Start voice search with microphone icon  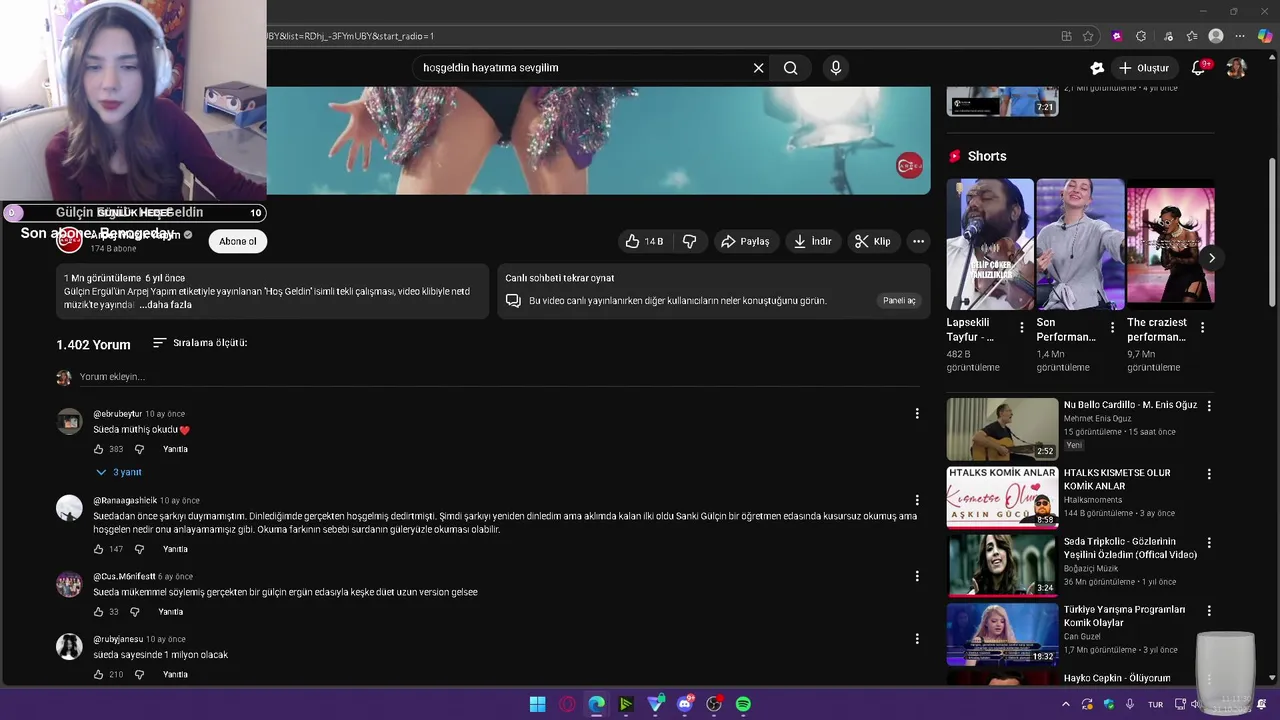click(x=836, y=68)
